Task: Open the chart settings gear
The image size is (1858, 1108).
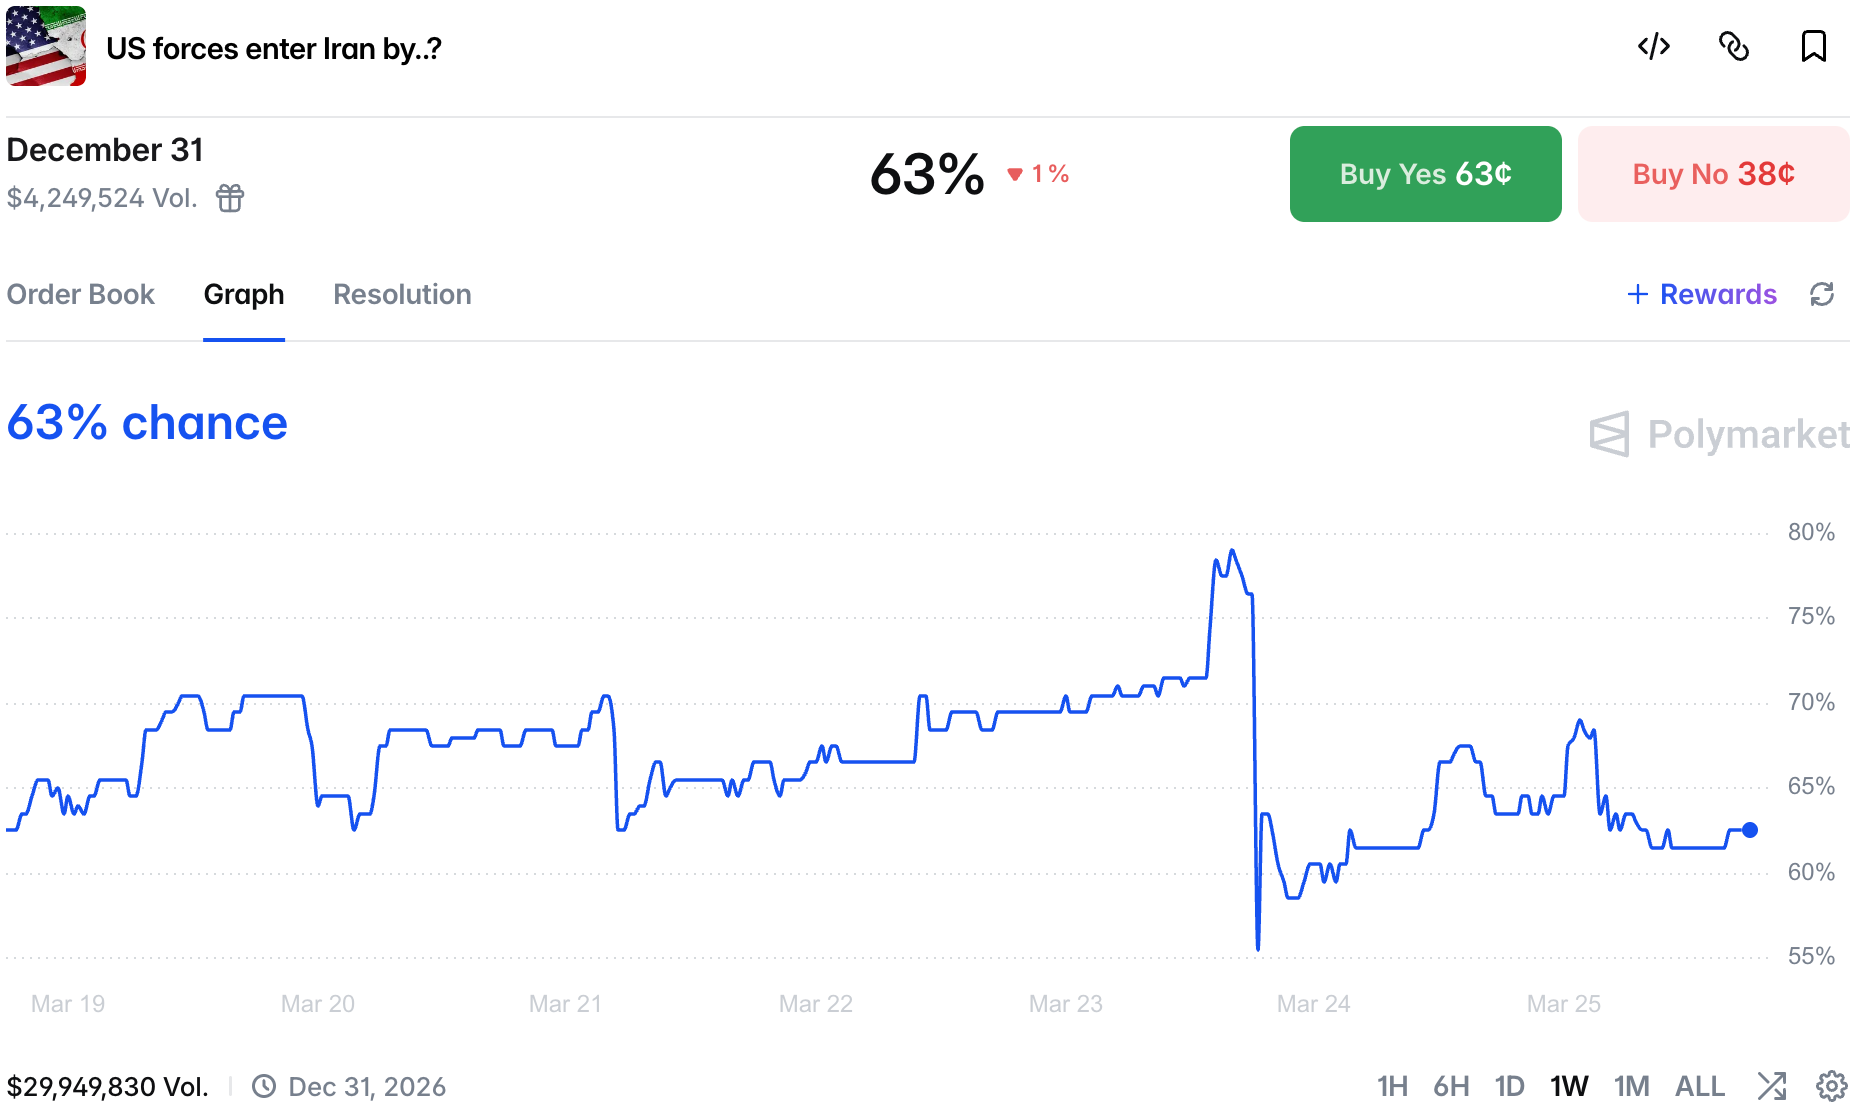Action: click(1831, 1085)
